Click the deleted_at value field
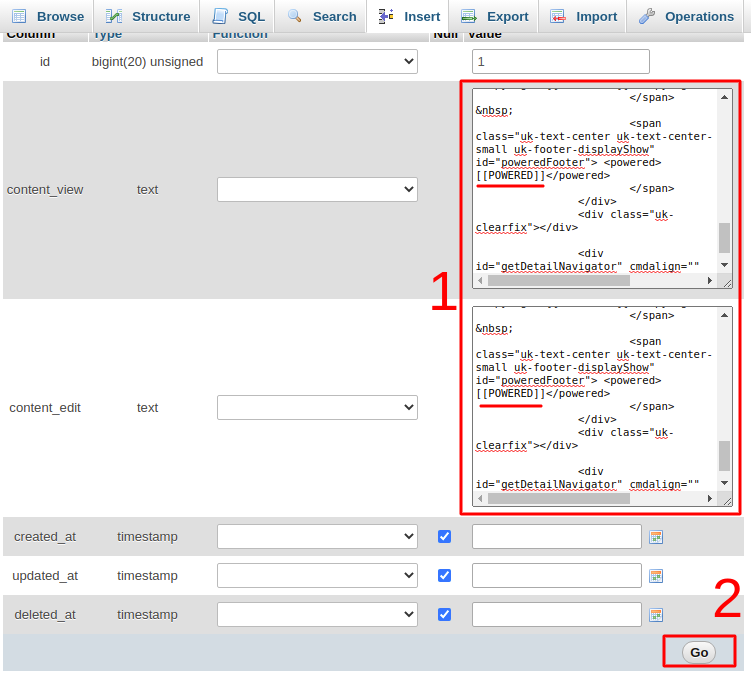751x675 pixels. click(x=557, y=614)
